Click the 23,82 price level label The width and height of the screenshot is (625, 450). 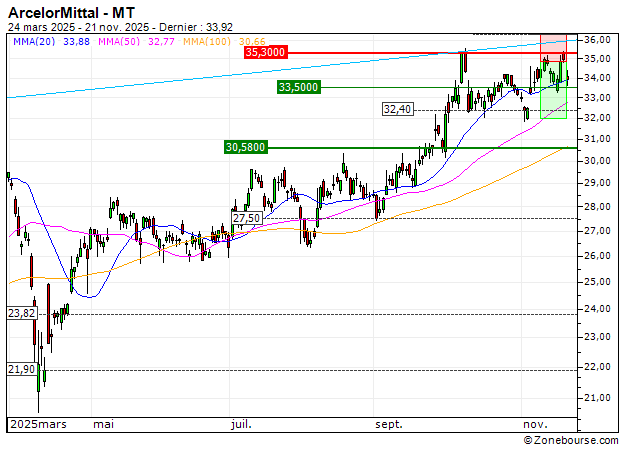21,313
